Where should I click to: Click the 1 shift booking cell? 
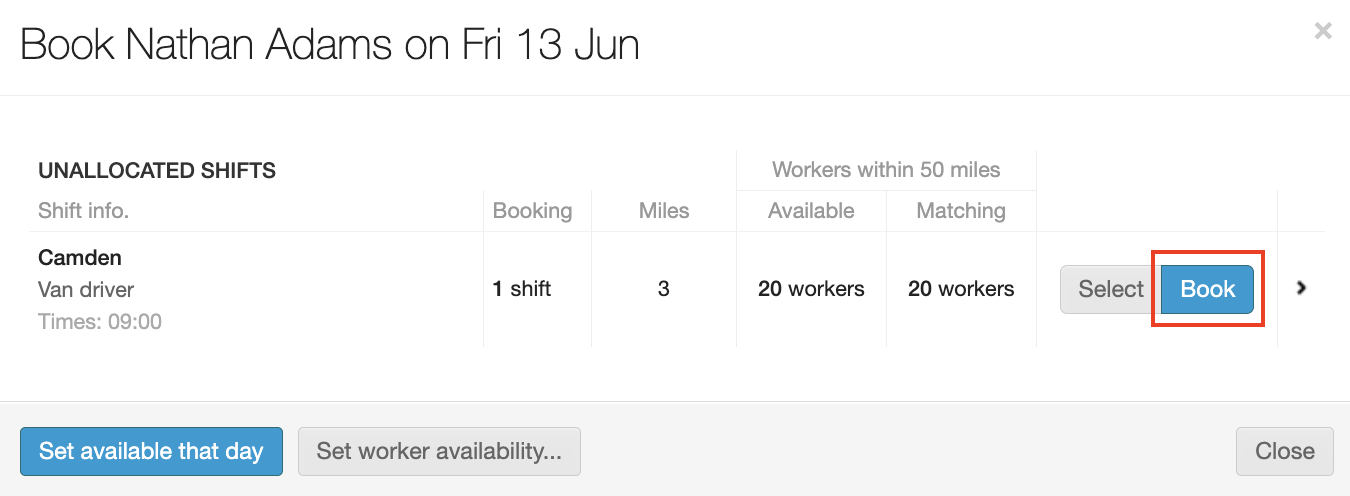pyautogui.click(x=522, y=289)
